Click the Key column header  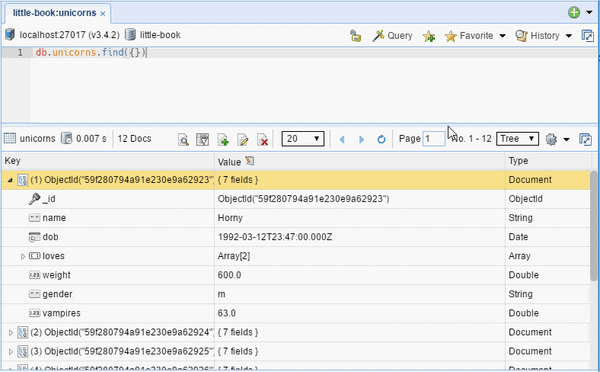tap(108, 161)
